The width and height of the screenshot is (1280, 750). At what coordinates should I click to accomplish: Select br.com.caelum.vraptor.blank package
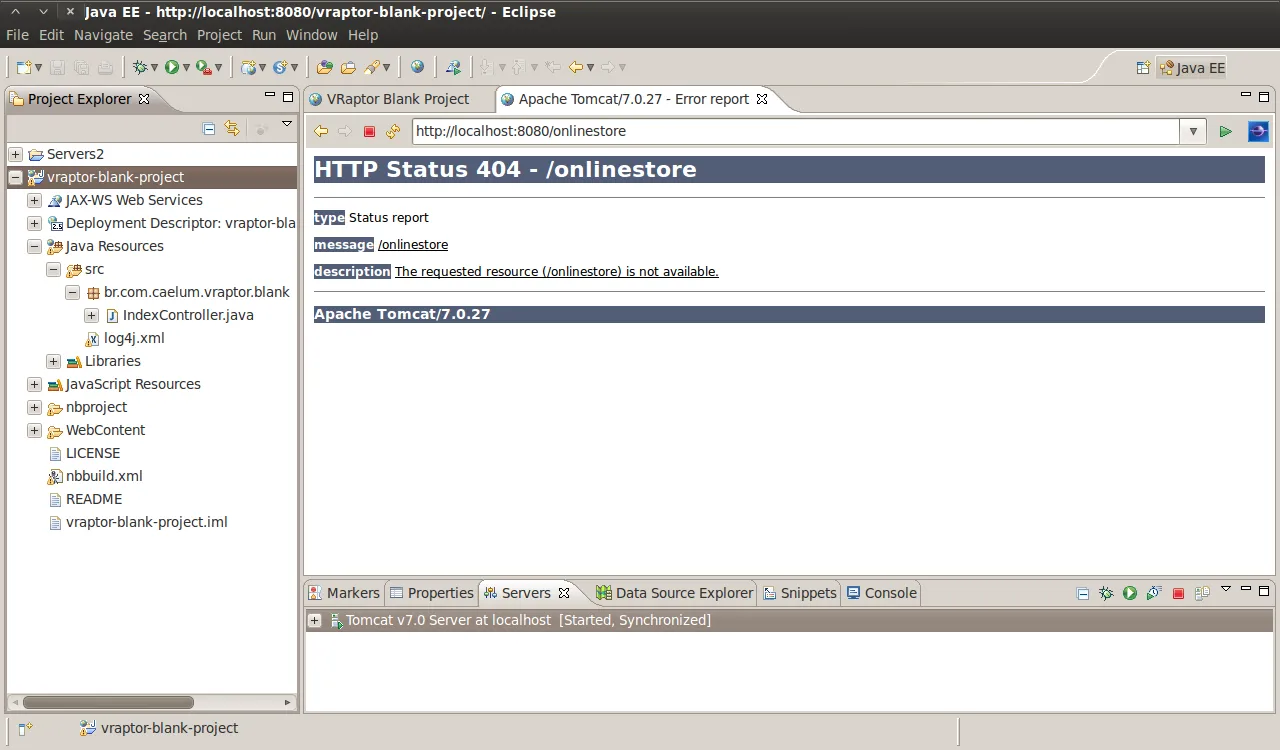coord(196,292)
